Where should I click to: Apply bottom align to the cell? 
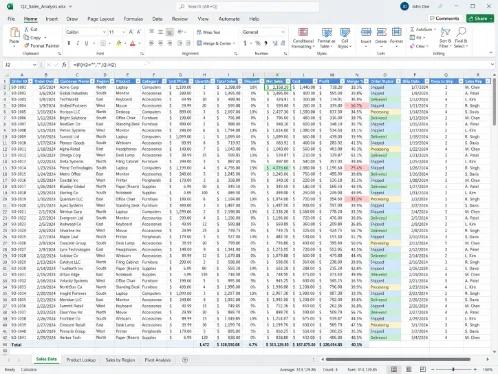click(x=170, y=32)
